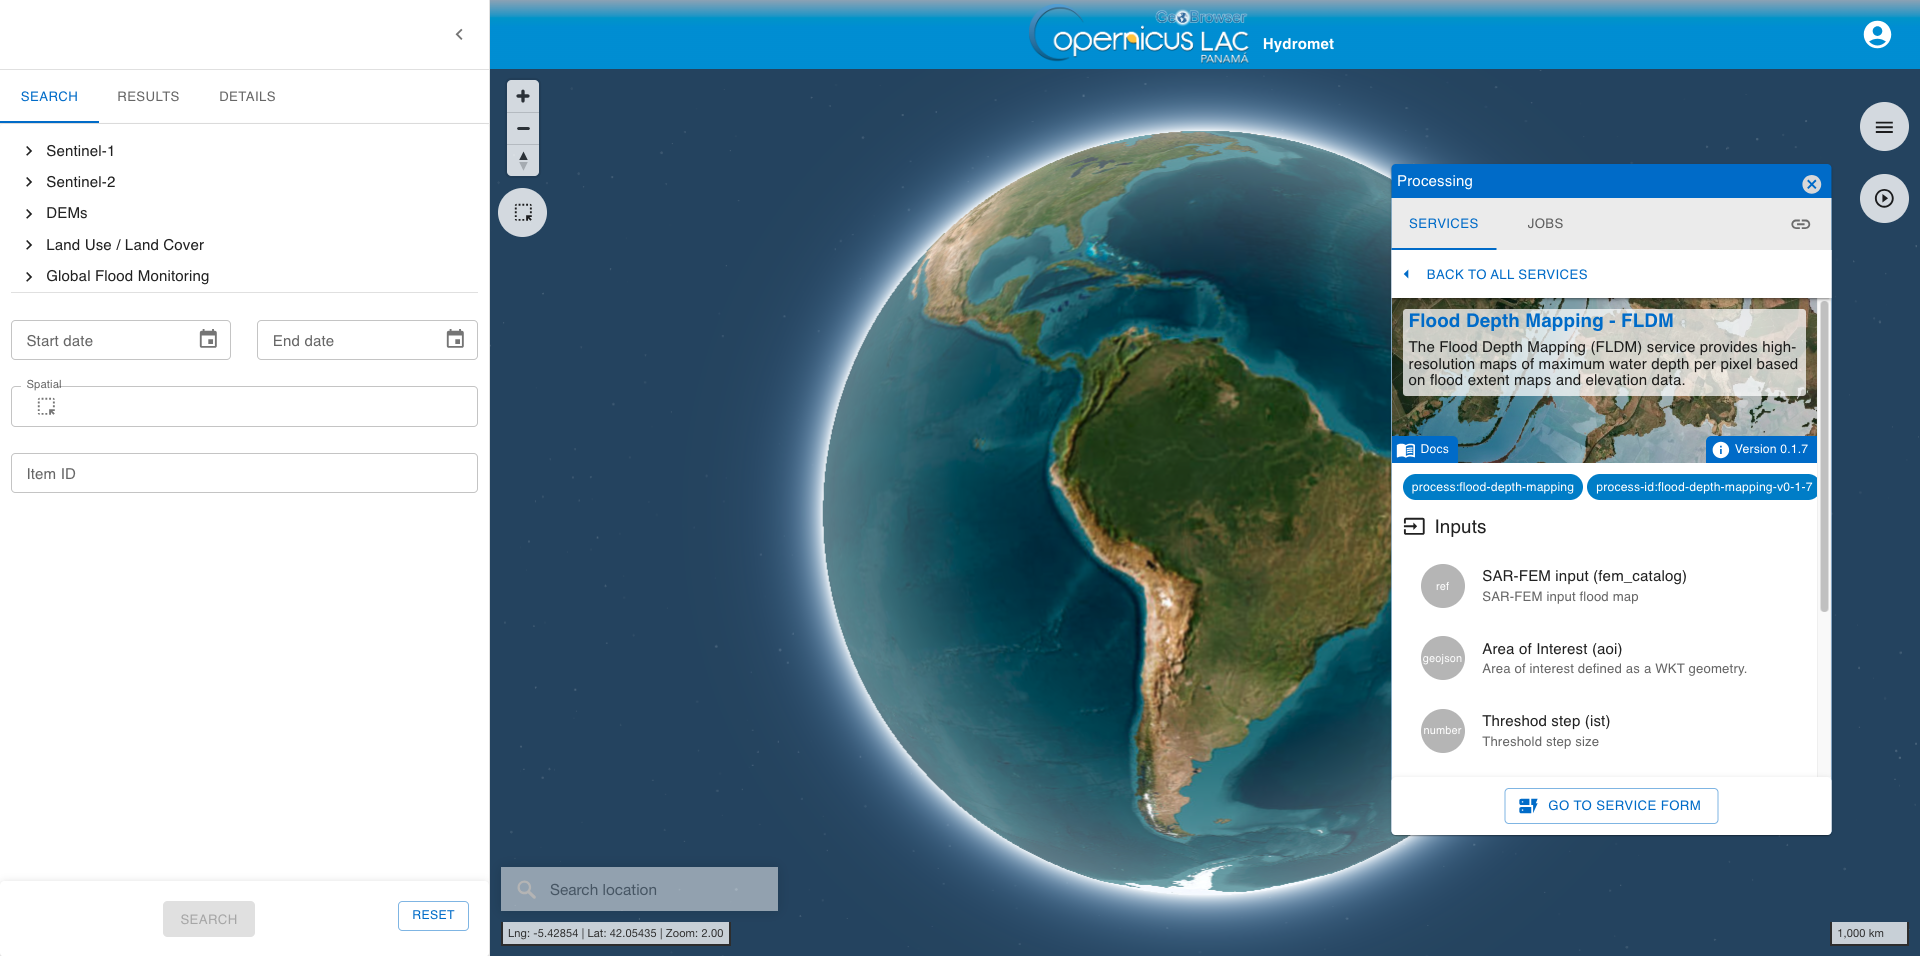Open Start date calendar picker

coord(208,340)
